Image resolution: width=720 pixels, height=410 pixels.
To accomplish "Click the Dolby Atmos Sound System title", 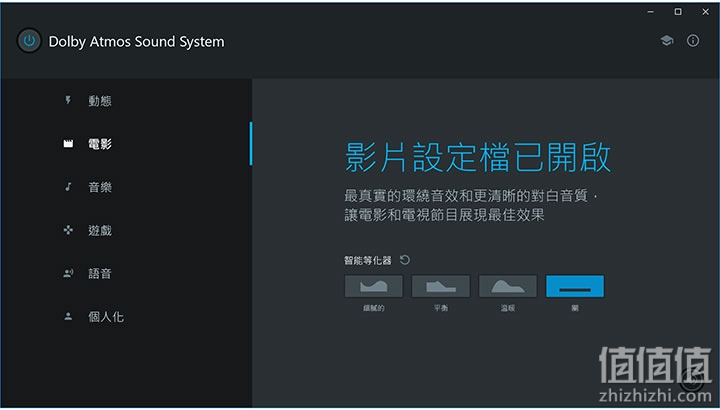I will pos(136,41).
